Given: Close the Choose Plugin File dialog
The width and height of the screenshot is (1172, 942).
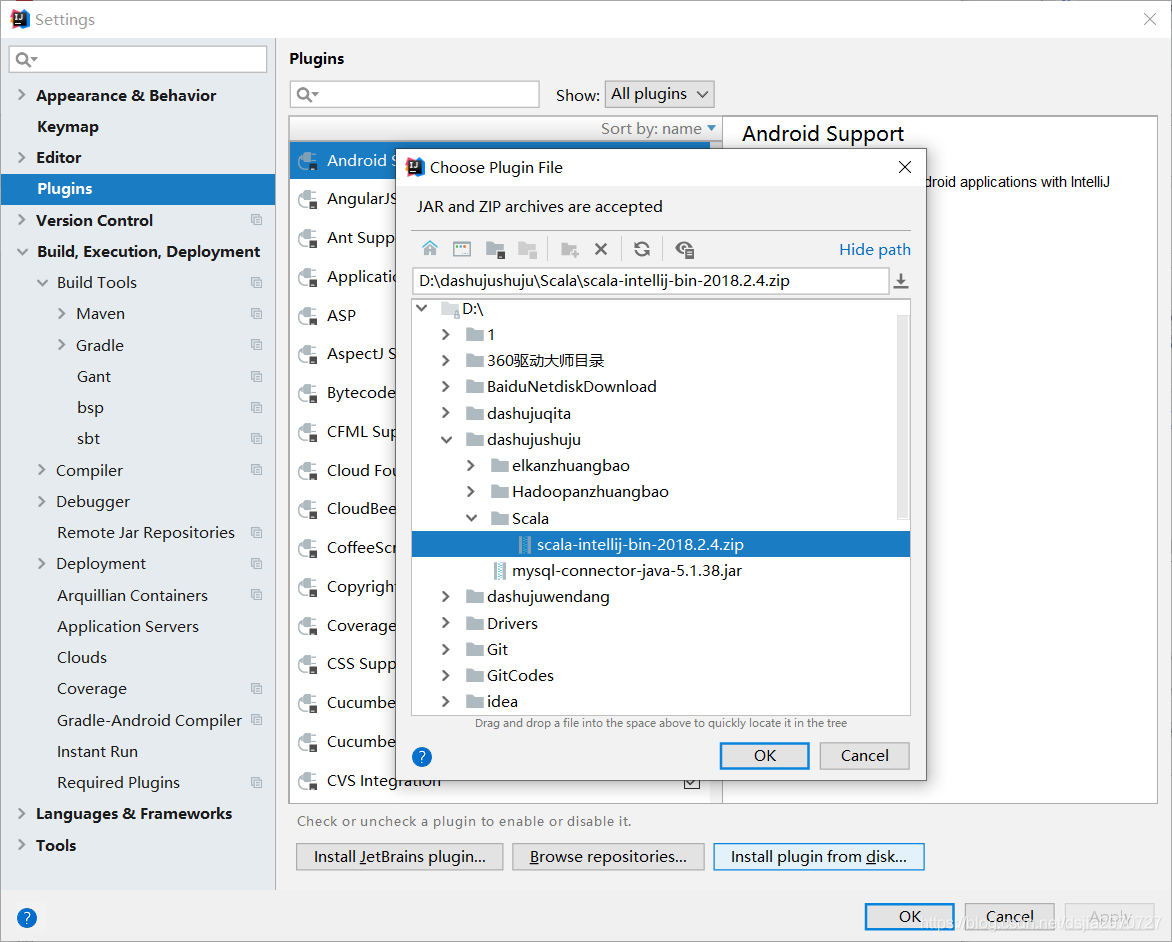Looking at the screenshot, I should [x=904, y=167].
